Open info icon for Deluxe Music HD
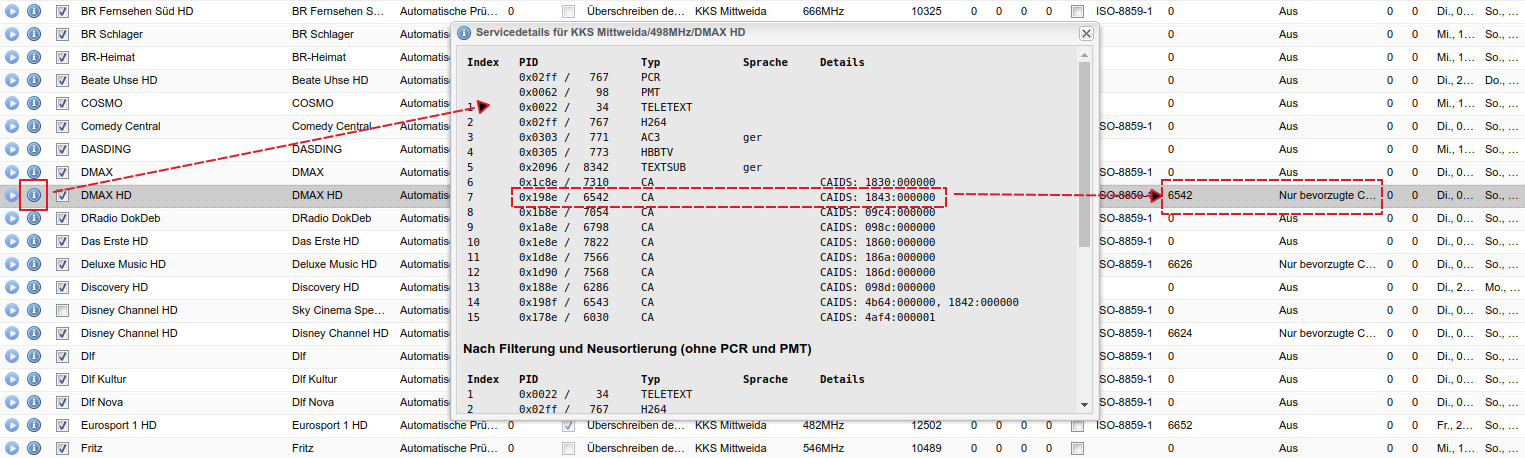This screenshot has height=458, width=1525. coord(34,264)
